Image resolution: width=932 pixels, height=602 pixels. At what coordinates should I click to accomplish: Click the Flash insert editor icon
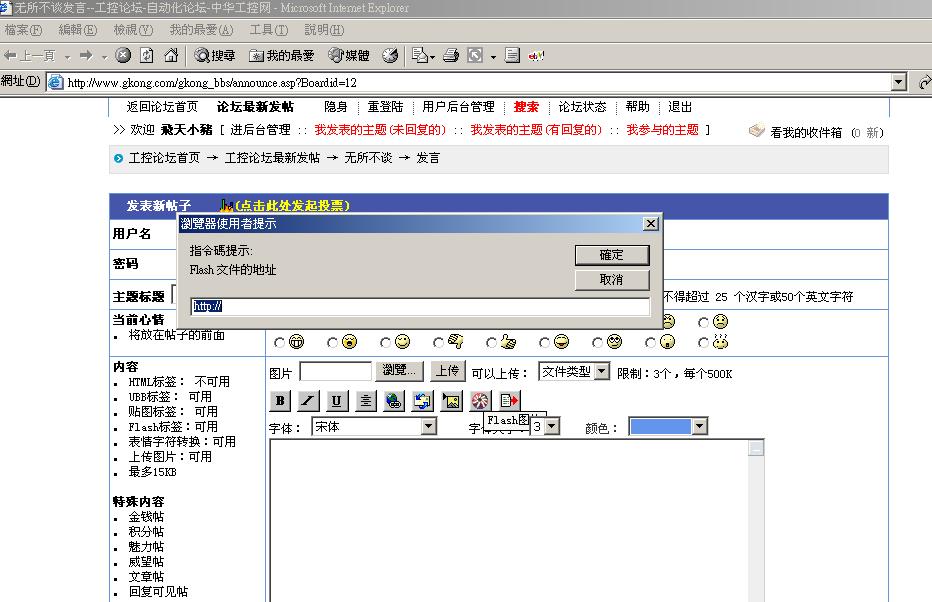click(480, 401)
